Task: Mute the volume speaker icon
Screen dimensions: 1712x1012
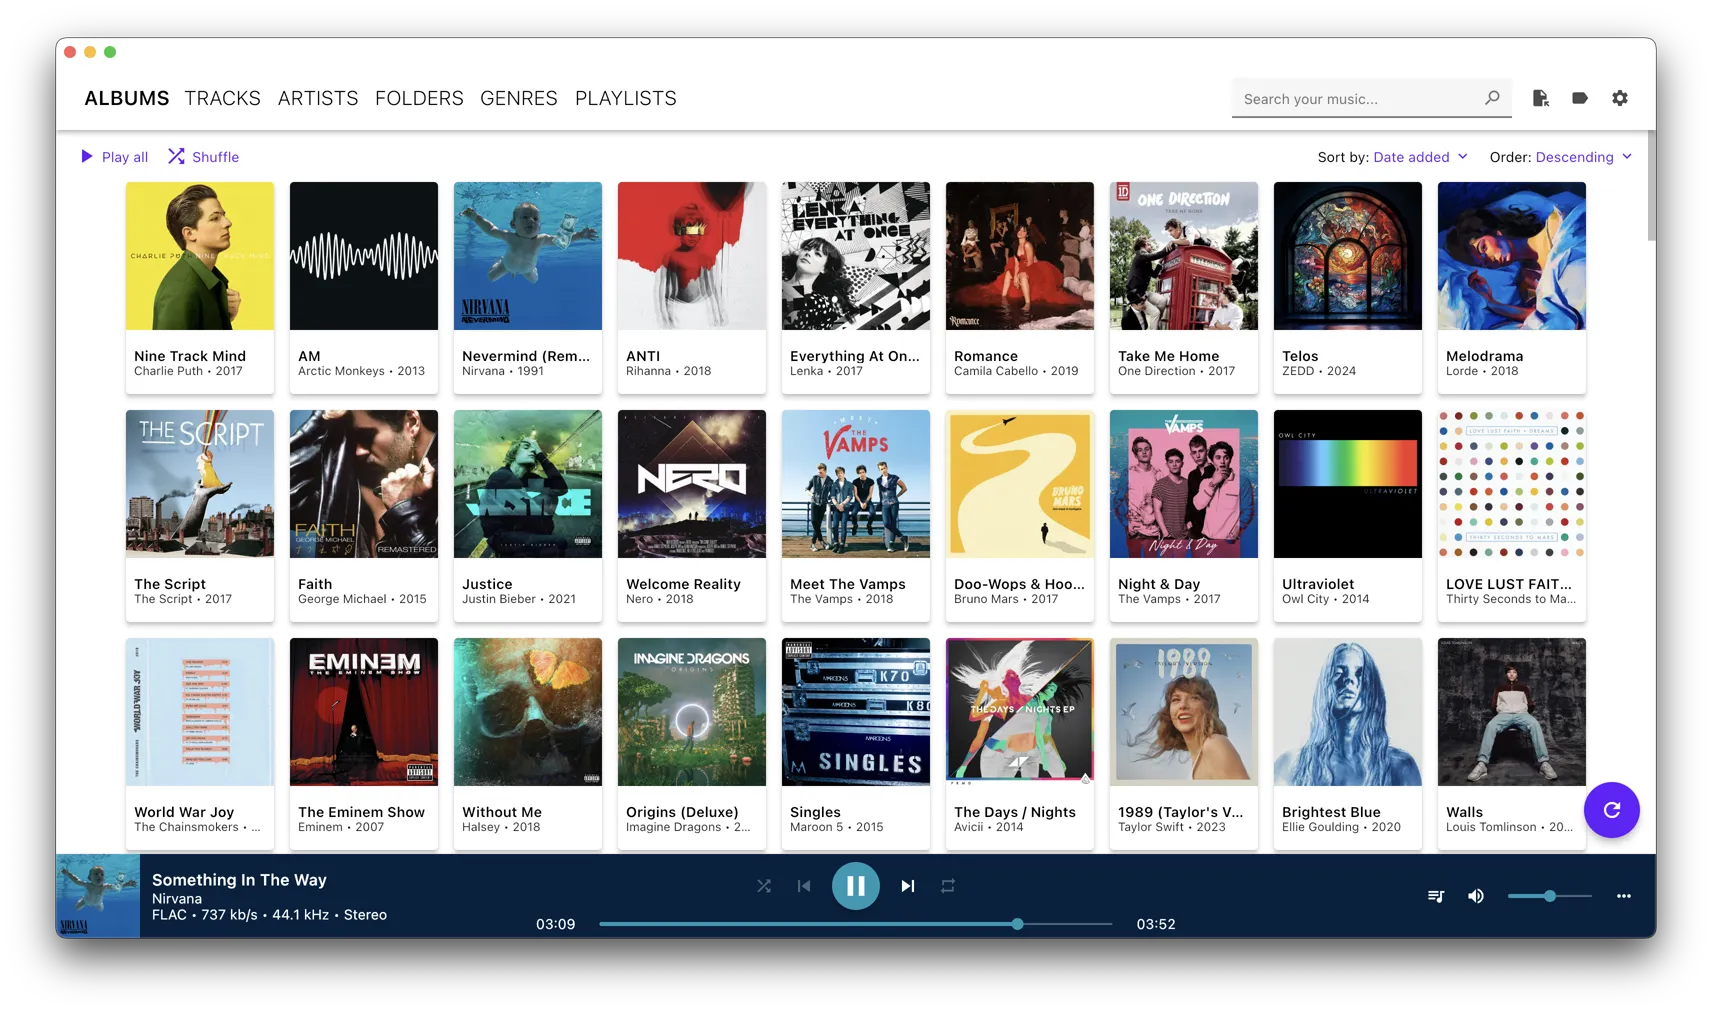Action: click(x=1475, y=896)
